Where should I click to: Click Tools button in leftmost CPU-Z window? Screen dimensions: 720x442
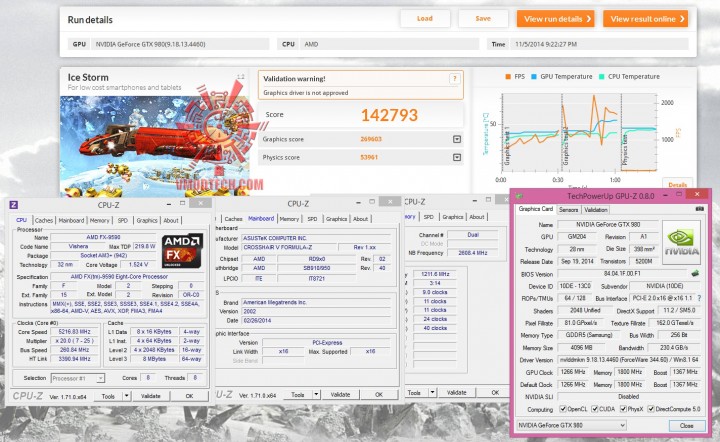(108, 396)
